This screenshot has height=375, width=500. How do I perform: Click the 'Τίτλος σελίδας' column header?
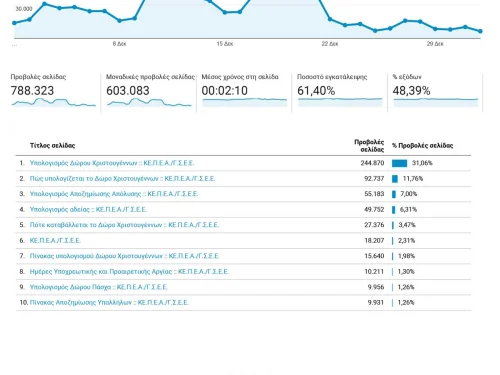pos(52,146)
